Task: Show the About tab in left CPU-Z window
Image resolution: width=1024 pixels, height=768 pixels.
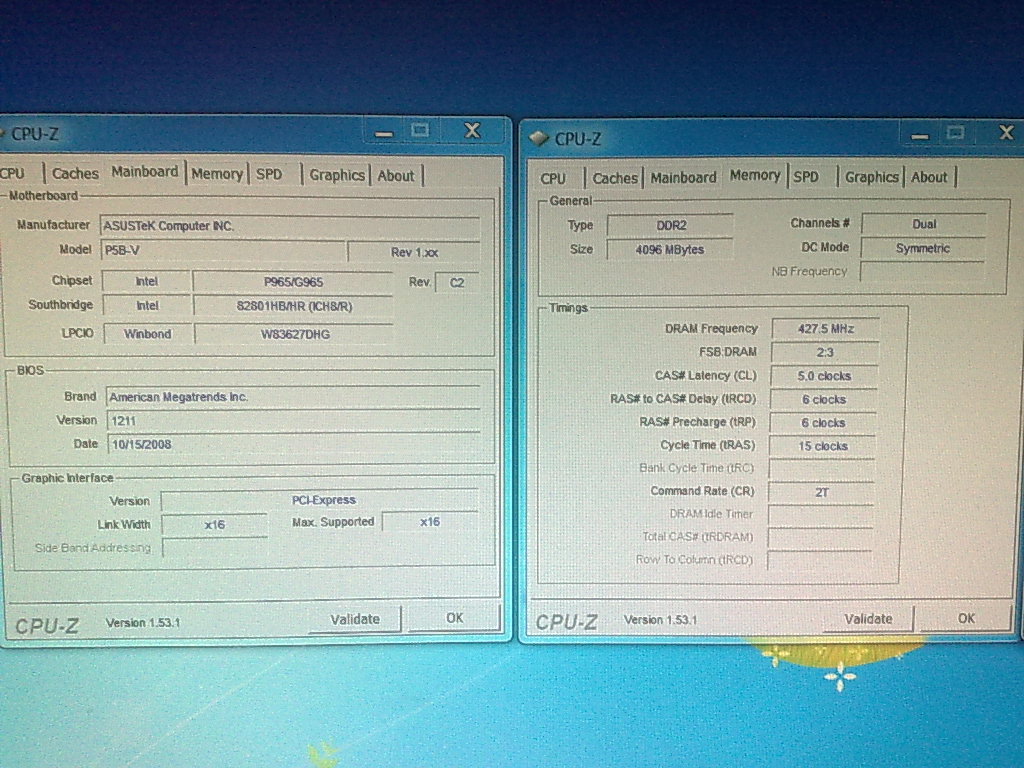Action: tap(396, 176)
